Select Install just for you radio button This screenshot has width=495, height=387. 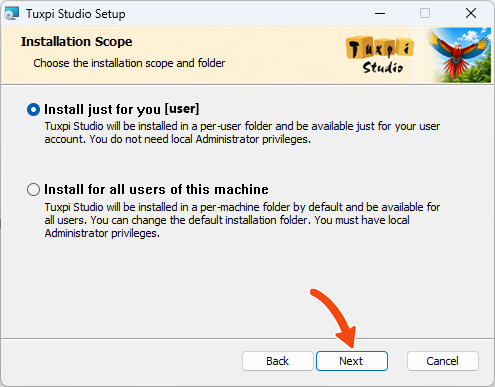[33, 109]
